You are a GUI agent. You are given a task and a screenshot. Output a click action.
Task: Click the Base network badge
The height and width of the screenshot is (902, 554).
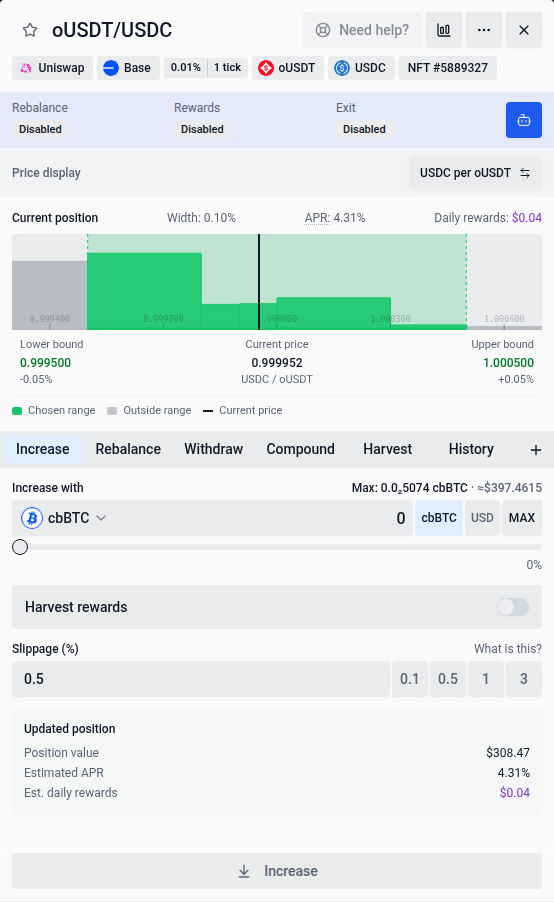pyautogui.click(x=128, y=68)
